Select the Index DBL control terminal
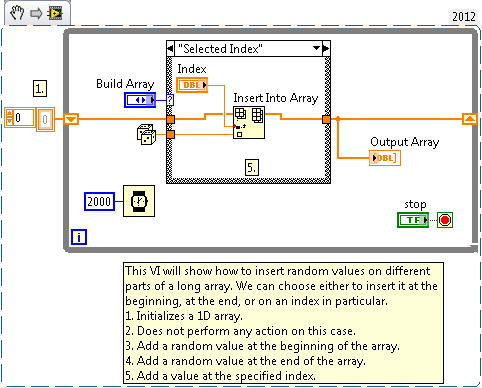 pyautogui.click(x=192, y=85)
